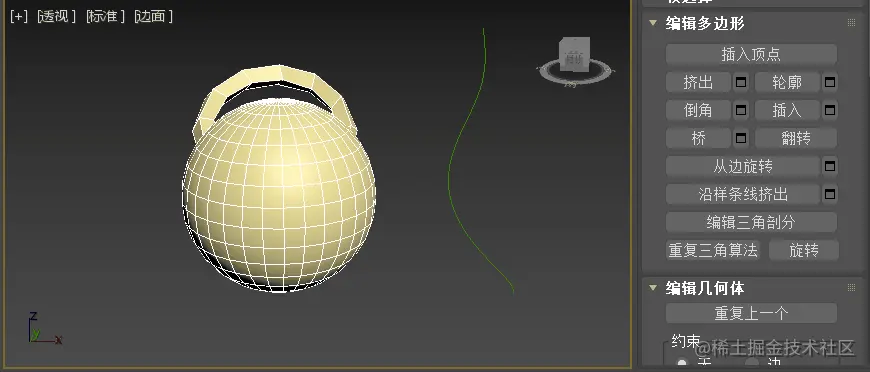The width and height of the screenshot is (870, 372).
Task: Click the 桥 bridge button
Action: coord(698,138)
